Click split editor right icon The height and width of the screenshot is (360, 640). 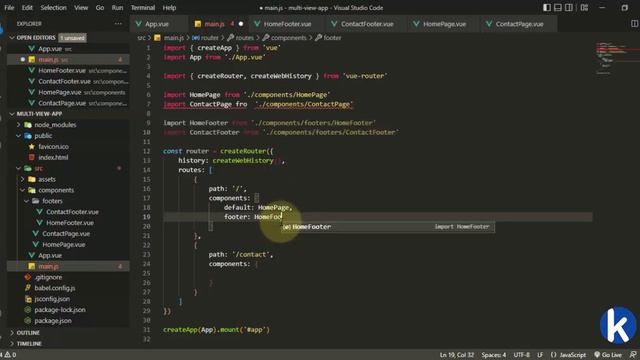[x=634, y=24]
